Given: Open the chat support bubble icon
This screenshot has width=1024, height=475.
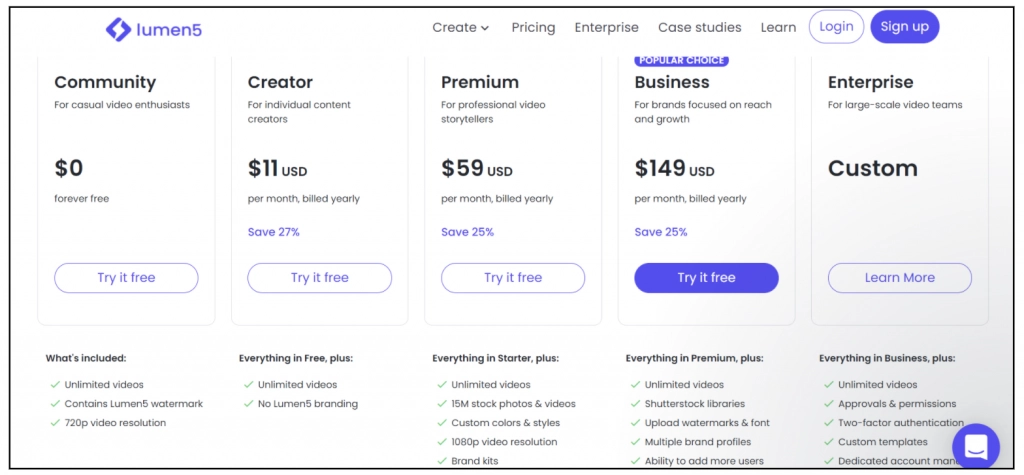Looking at the screenshot, I should 975,446.
